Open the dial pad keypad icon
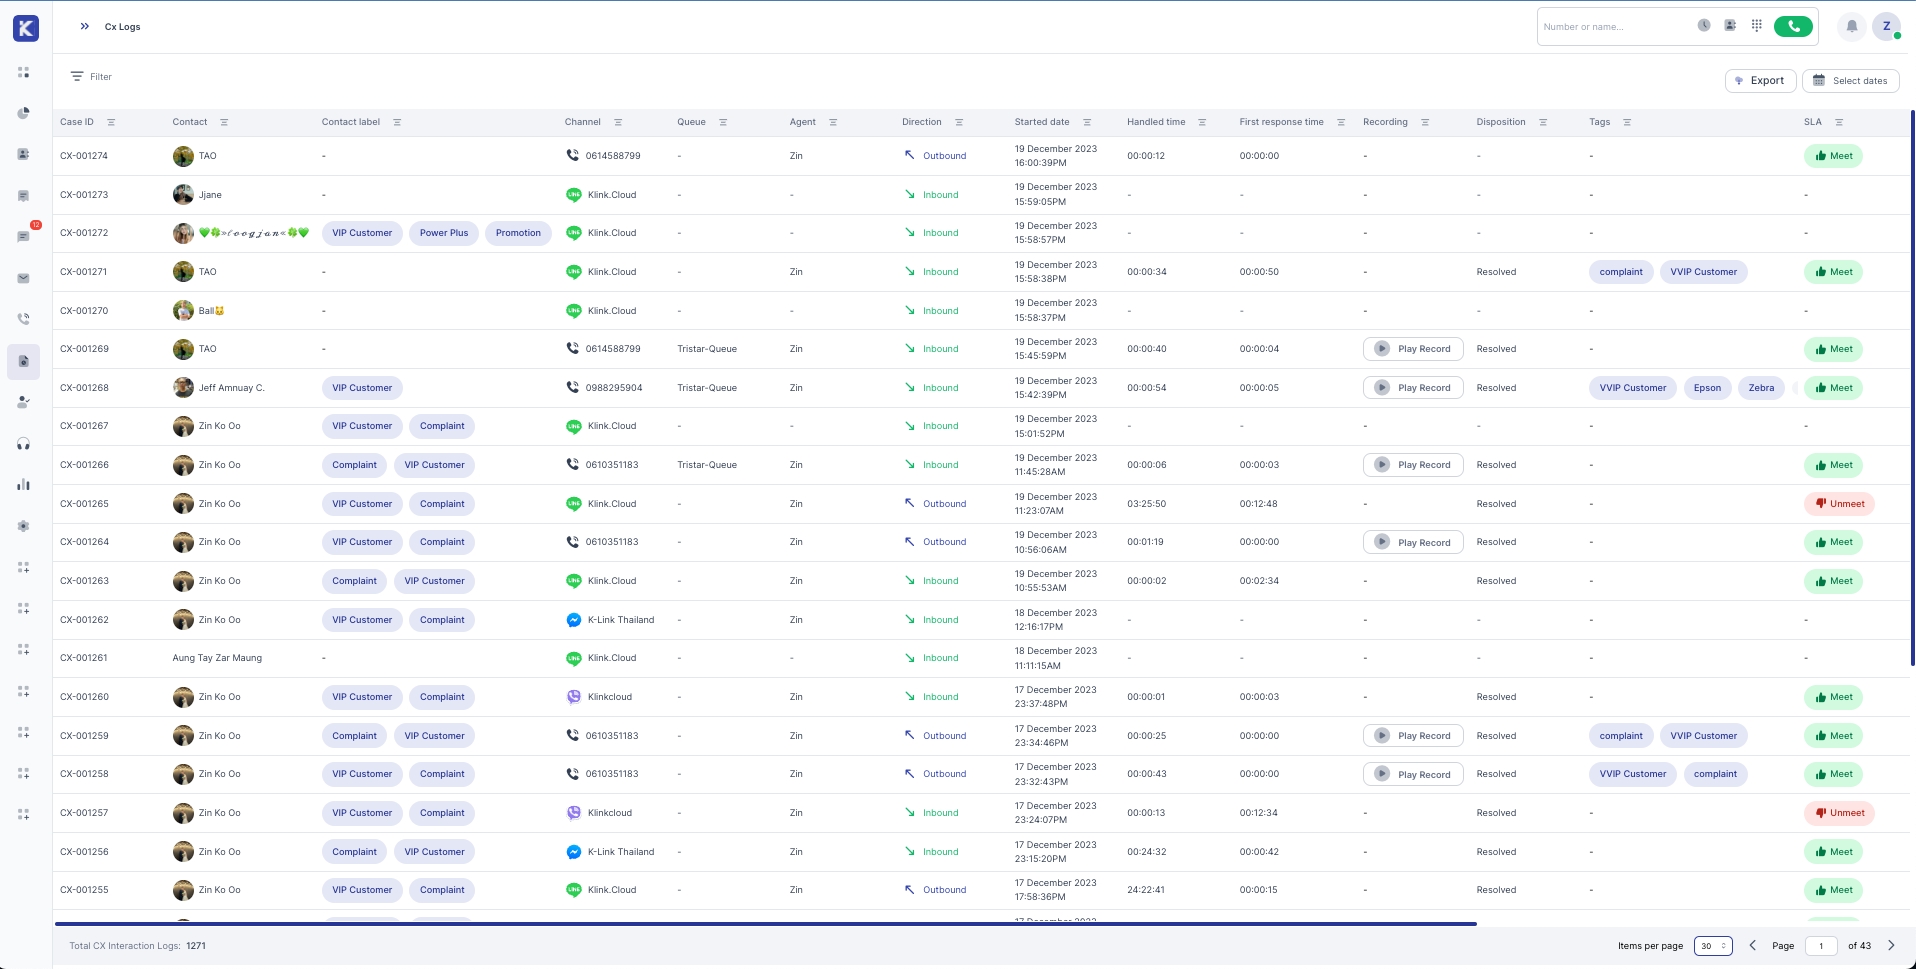Image resolution: width=1916 pixels, height=969 pixels. pos(1756,26)
